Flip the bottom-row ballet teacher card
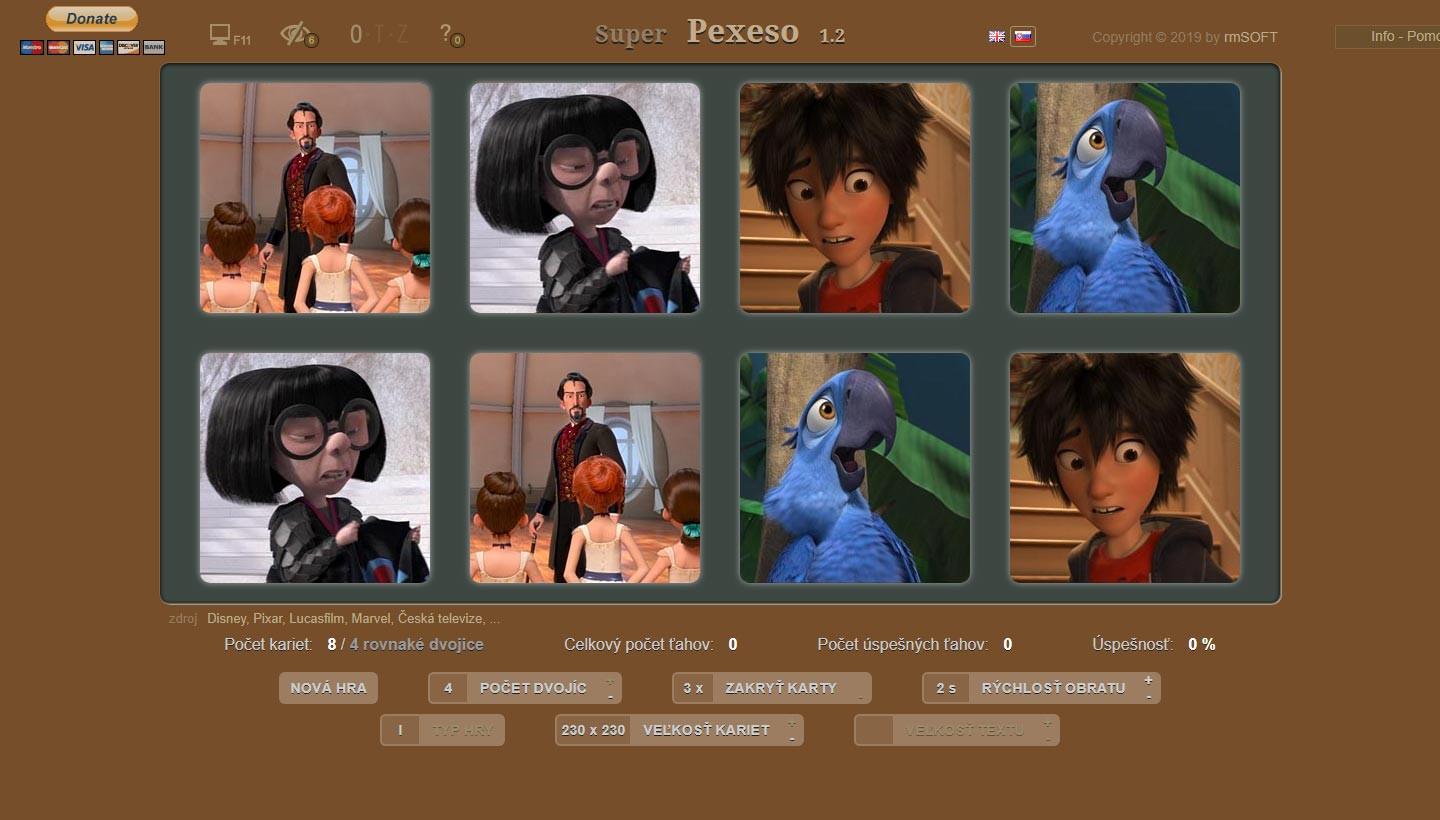Image resolution: width=1440 pixels, height=820 pixels. [x=585, y=468]
